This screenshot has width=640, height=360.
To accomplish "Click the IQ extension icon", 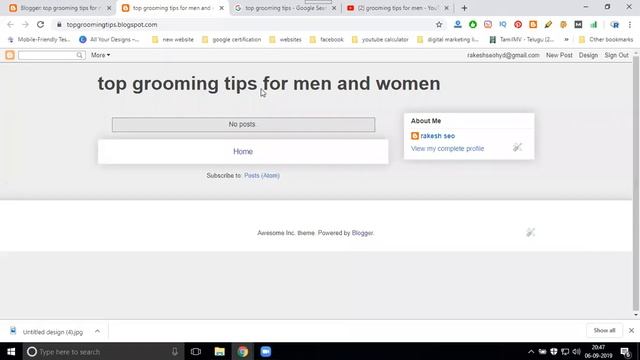I will pos(503,24).
